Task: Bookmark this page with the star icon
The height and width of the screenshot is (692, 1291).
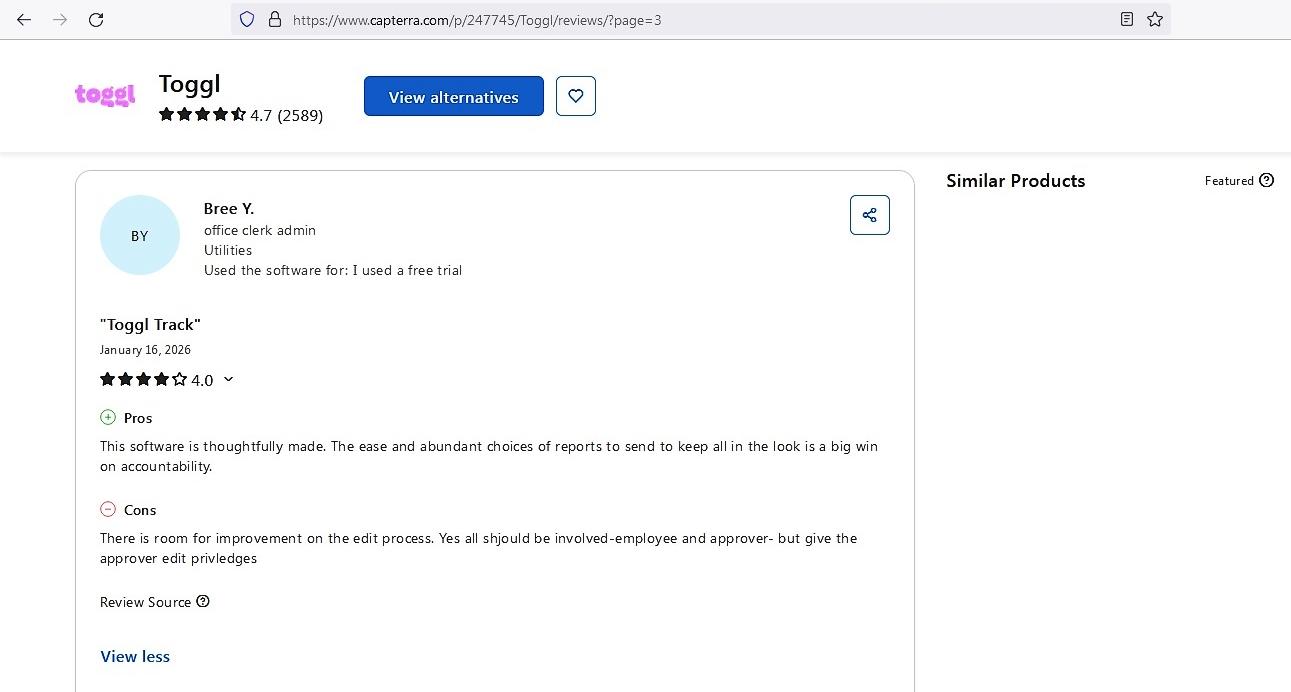Action: tap(1155, 19)
